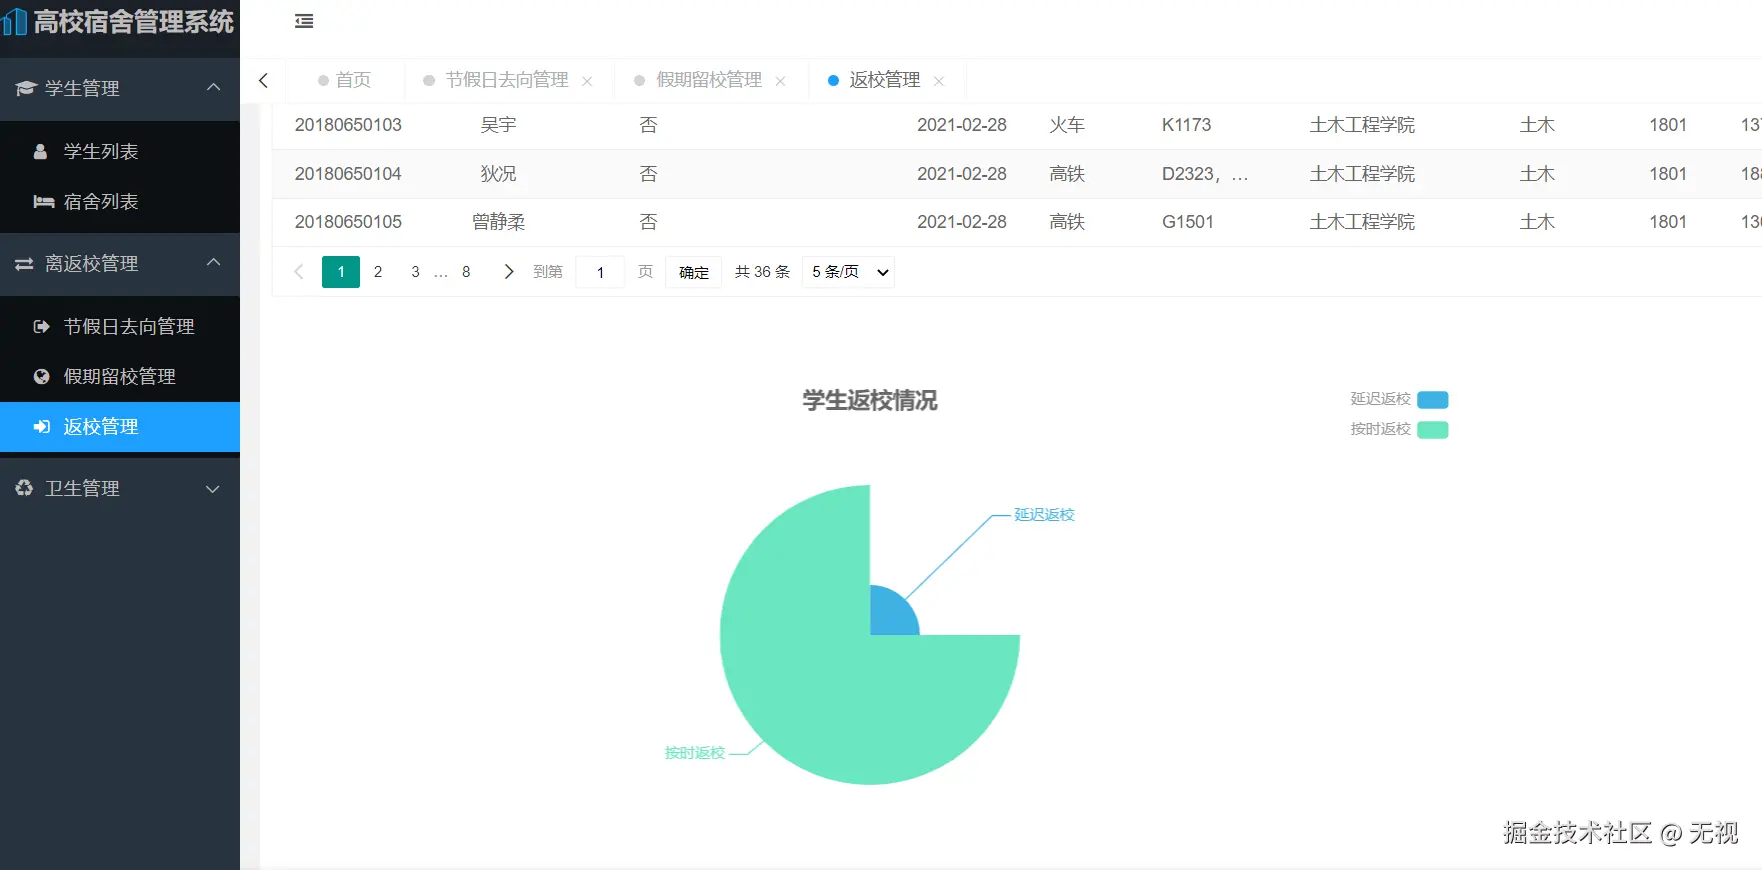Image resolution: width=1762 pixels, height=870 pixels.
Task: Select 返校管理 in the sidebar
Action: (x=120, y=426)
